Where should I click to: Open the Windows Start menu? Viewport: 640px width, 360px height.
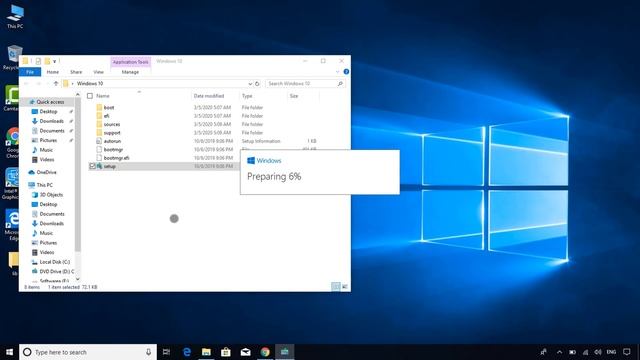pyautogui.click(x=9, y=352)
